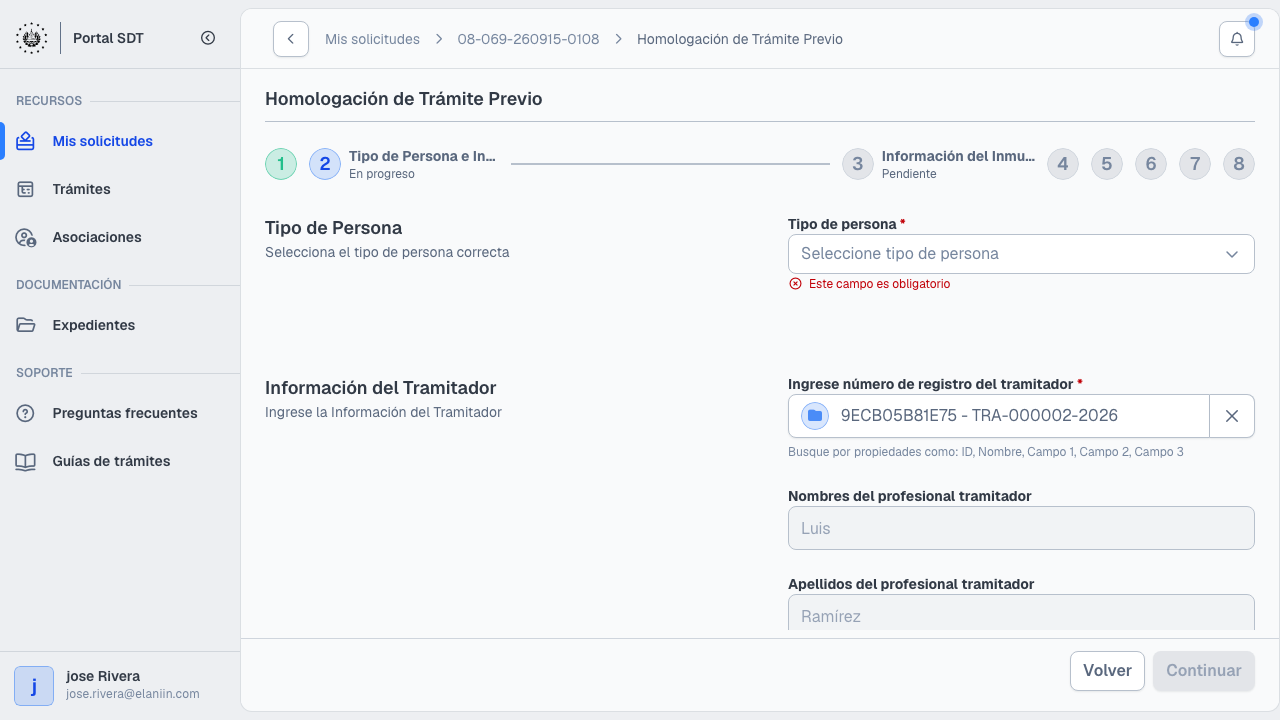The height and width of the screenshot is (720, 1280).
Task: Open notifications bell
Action: (x=1237, y=39)
